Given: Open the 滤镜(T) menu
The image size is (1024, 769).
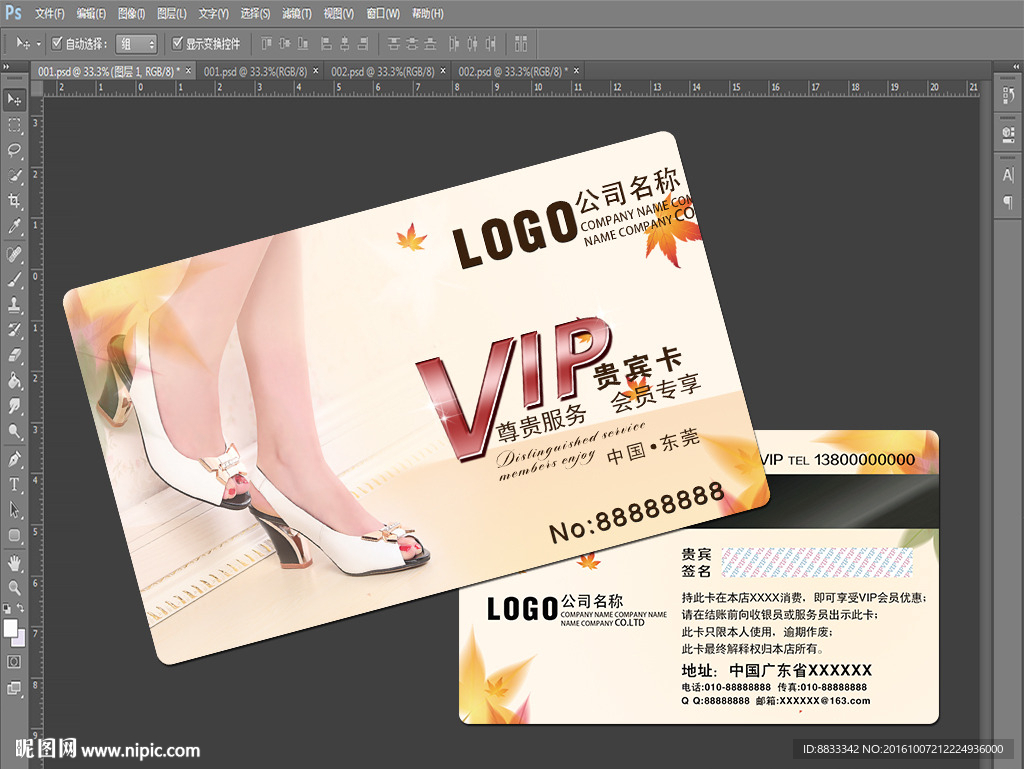Looking at the screenshot, I should coord(296,13).
